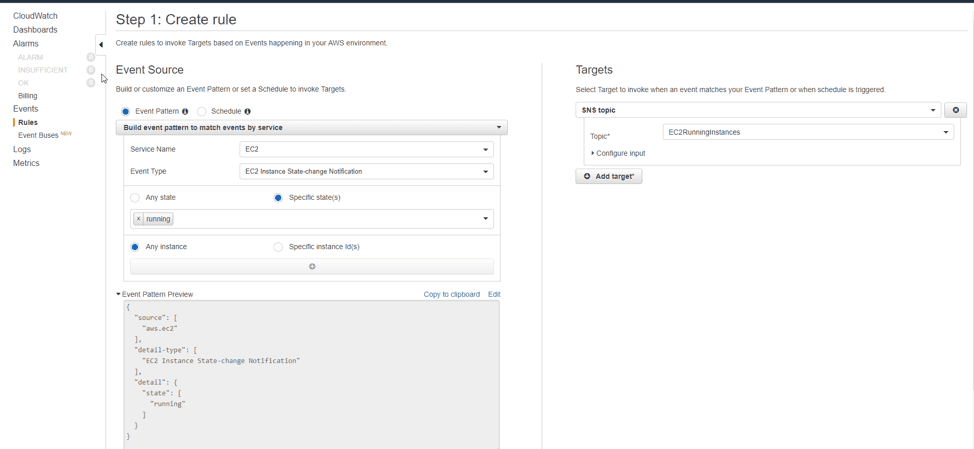Go to ALARM state alarms
The height and width of the screenshot is (449, 974).
(30, 57)
